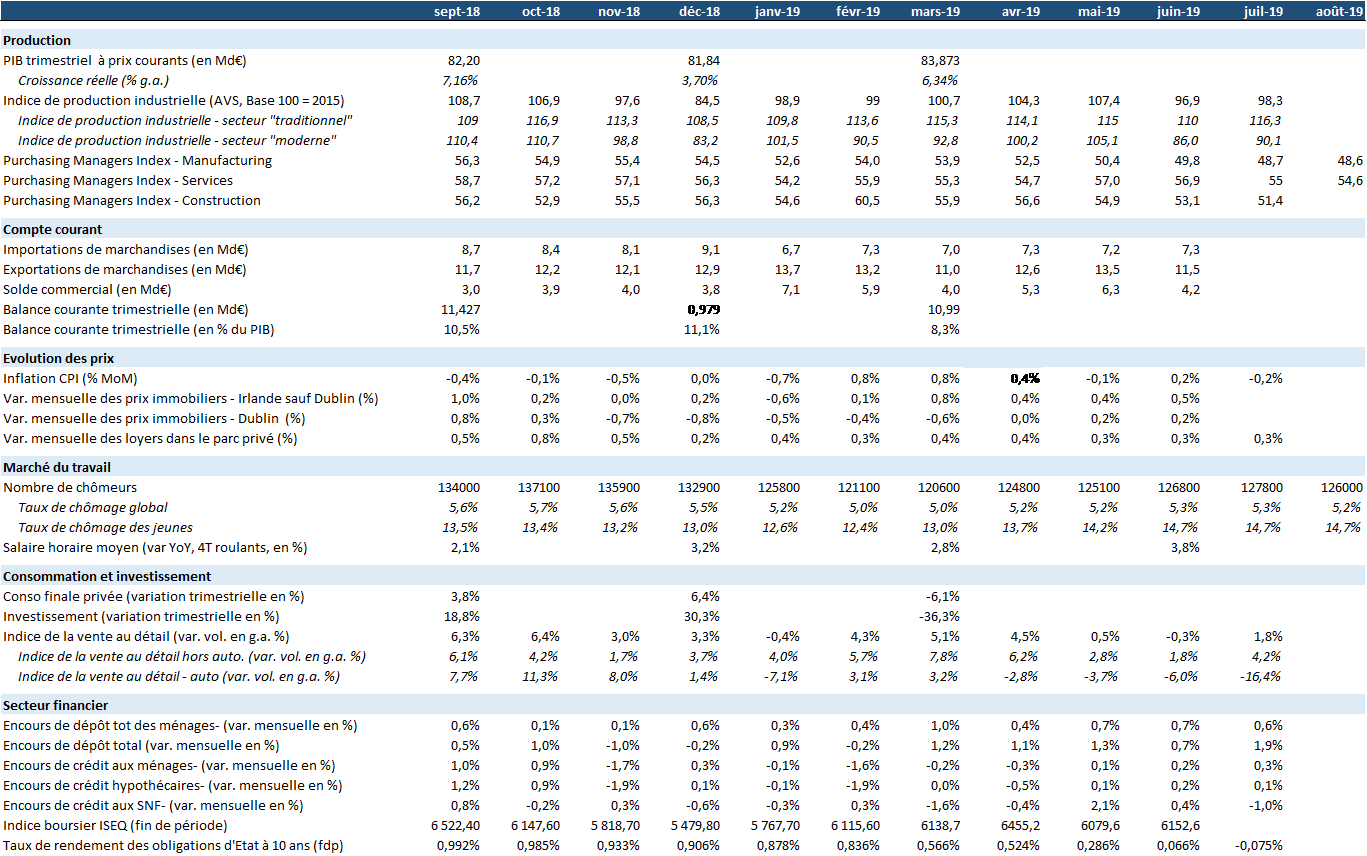Click Manufacturing PMI value 48,6
Viewport: 1367px width, 856px height.
1350,161
